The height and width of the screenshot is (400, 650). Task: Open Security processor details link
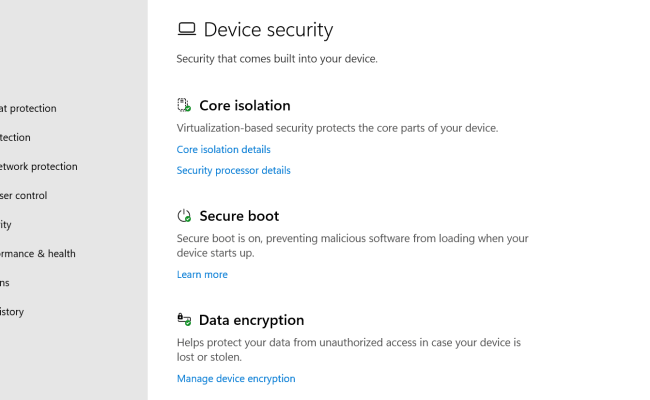[x=233, y=171]
